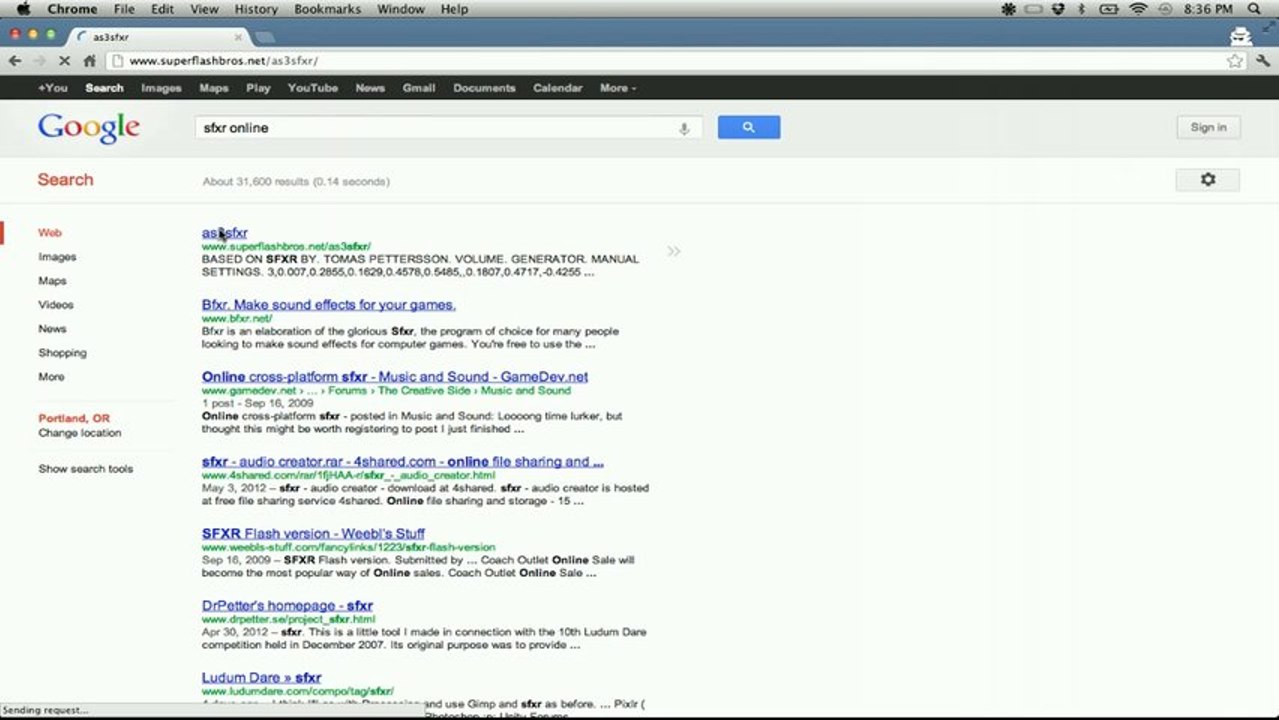Click the Bluetooth icon in menu bar

click(x=1081, y=9)
